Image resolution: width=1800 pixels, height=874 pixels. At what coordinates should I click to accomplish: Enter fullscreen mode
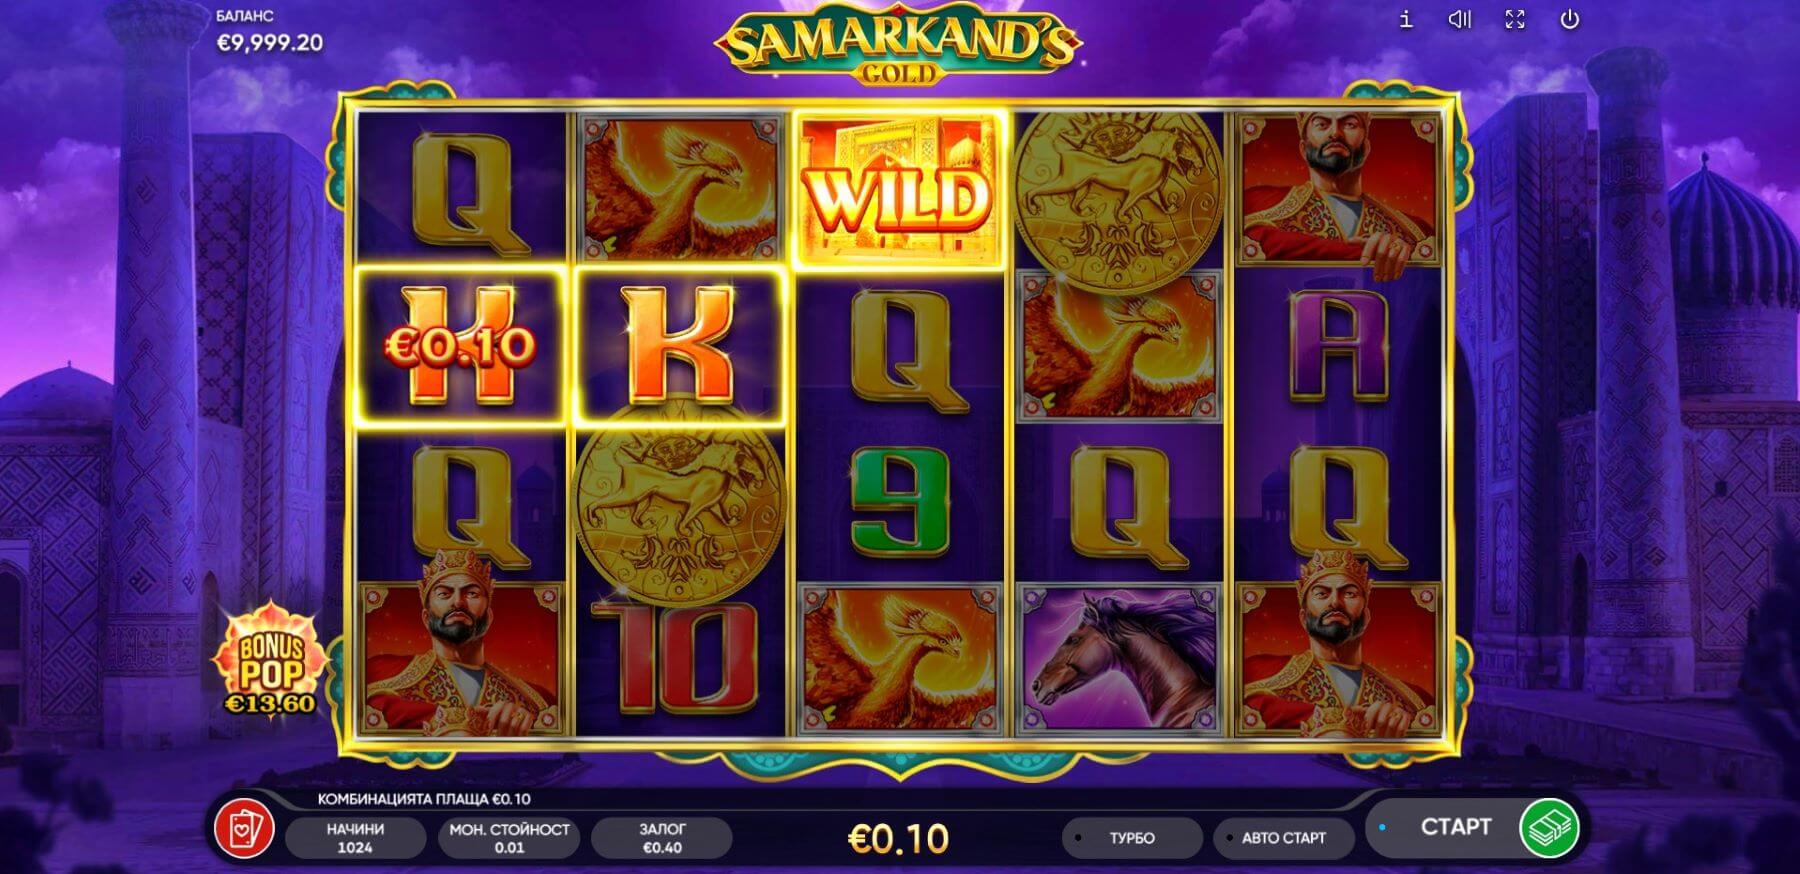pos(1515,19)
